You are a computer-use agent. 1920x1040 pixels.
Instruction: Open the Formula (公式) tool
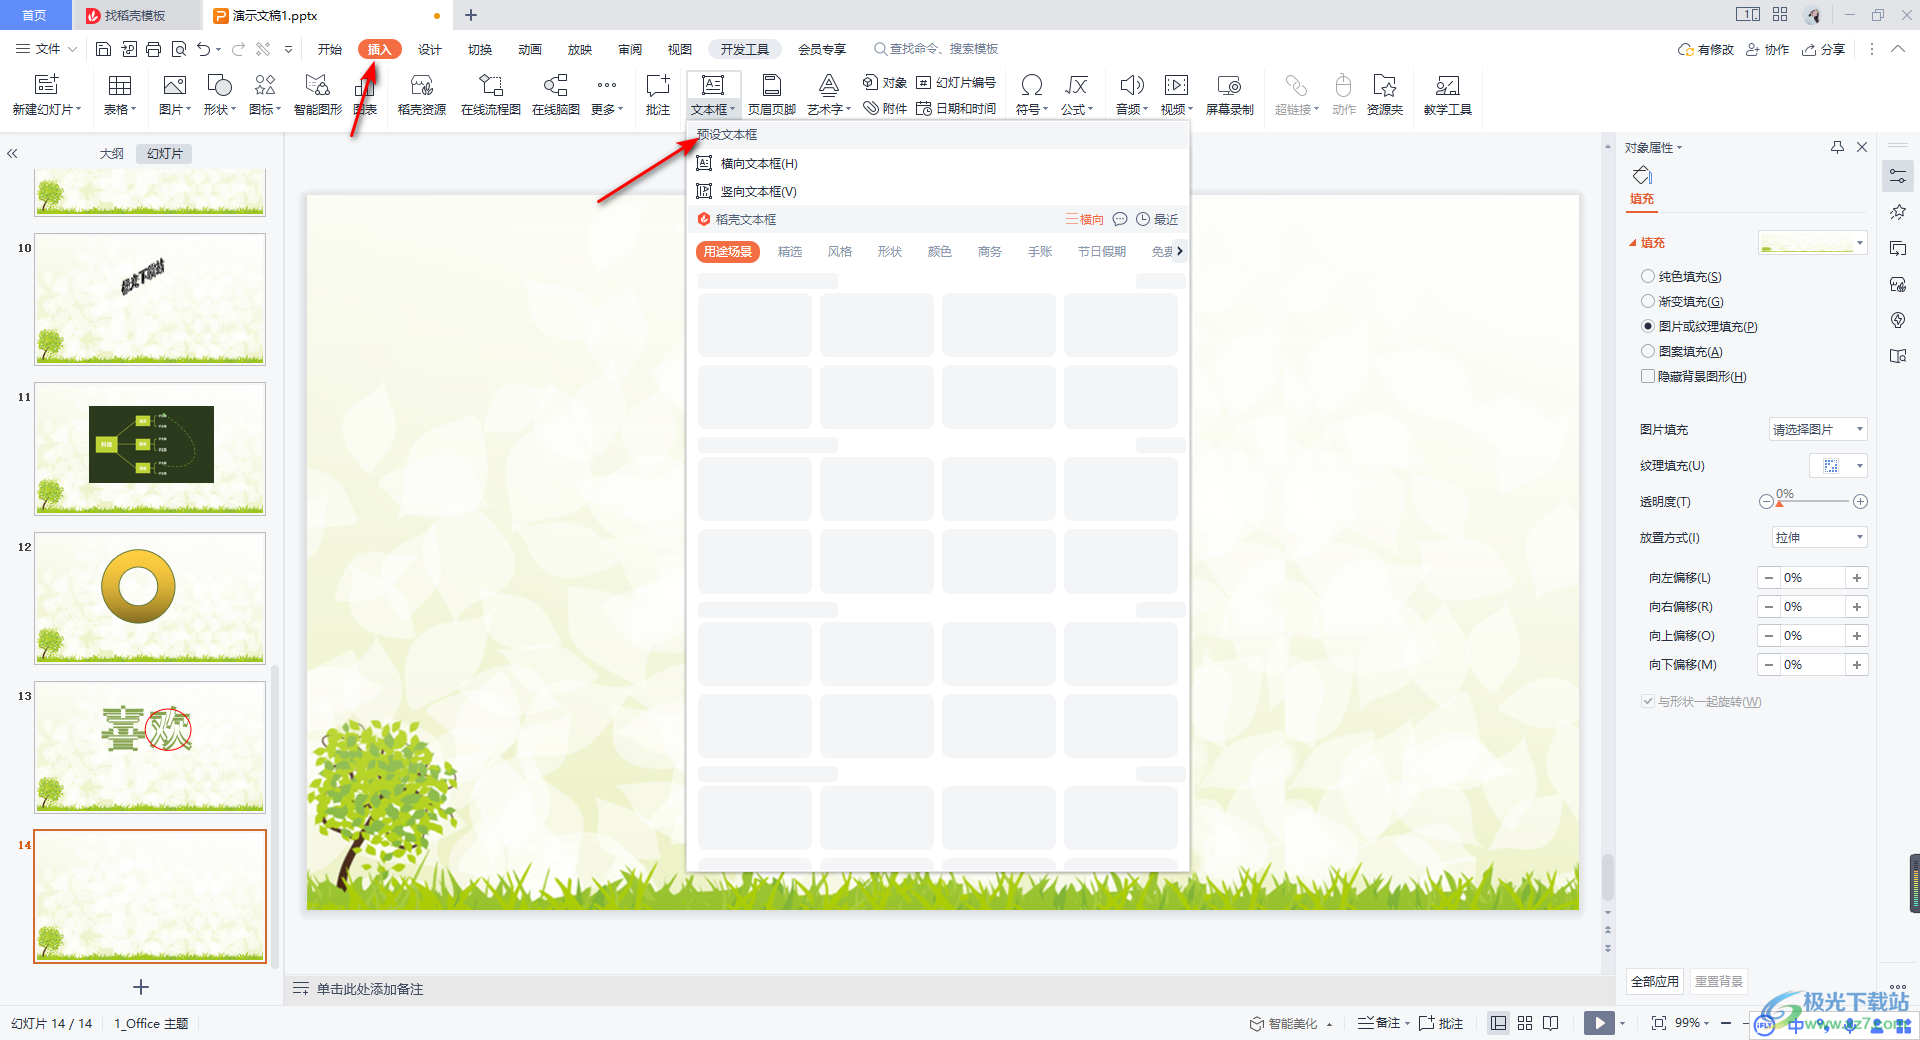click(x=1077, y=95)
